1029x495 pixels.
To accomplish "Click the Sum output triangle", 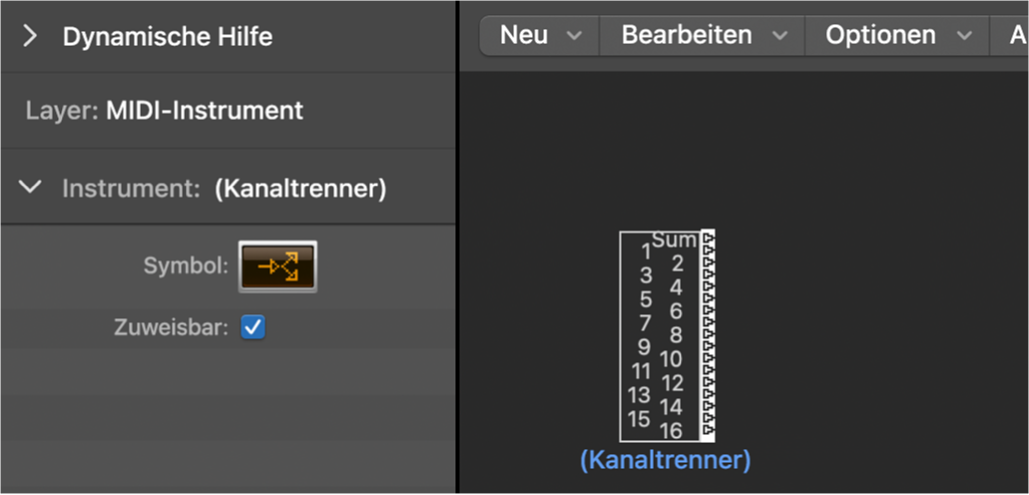I will pyautogui.click(x=709, y=239).
